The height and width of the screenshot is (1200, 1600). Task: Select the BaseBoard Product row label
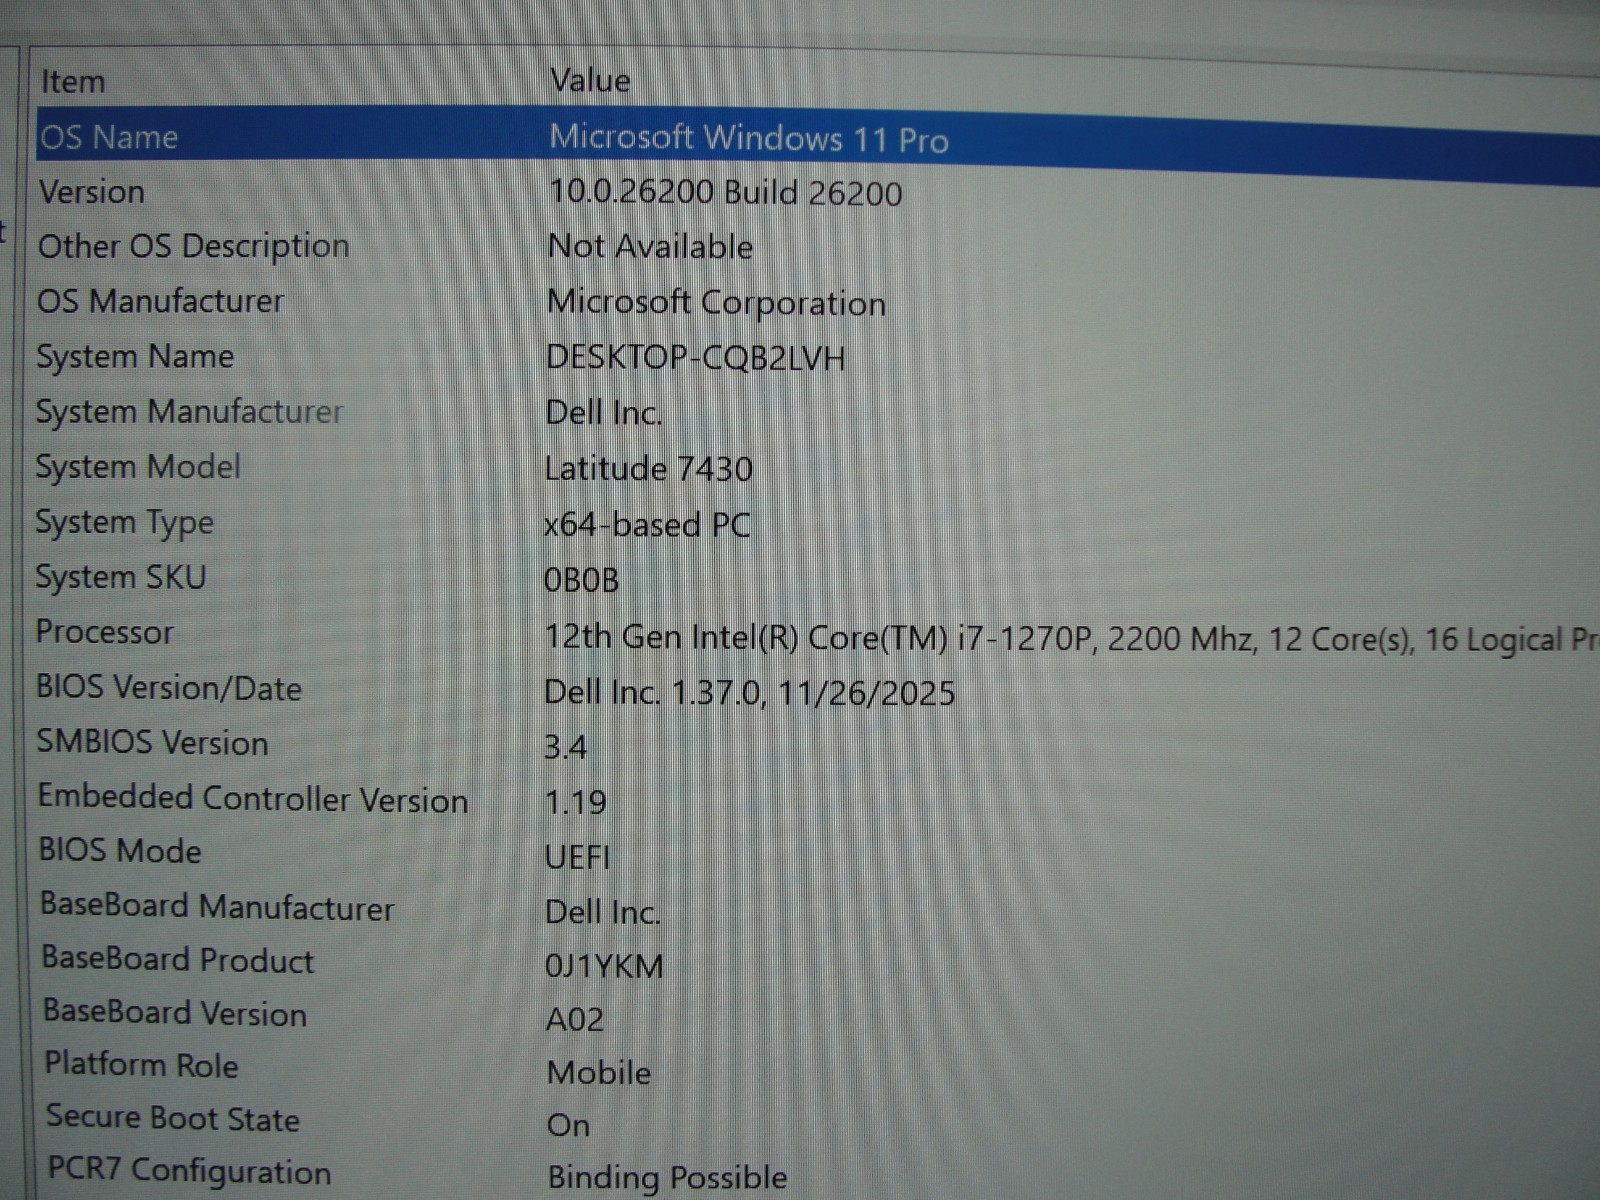[x=177, y=959]
